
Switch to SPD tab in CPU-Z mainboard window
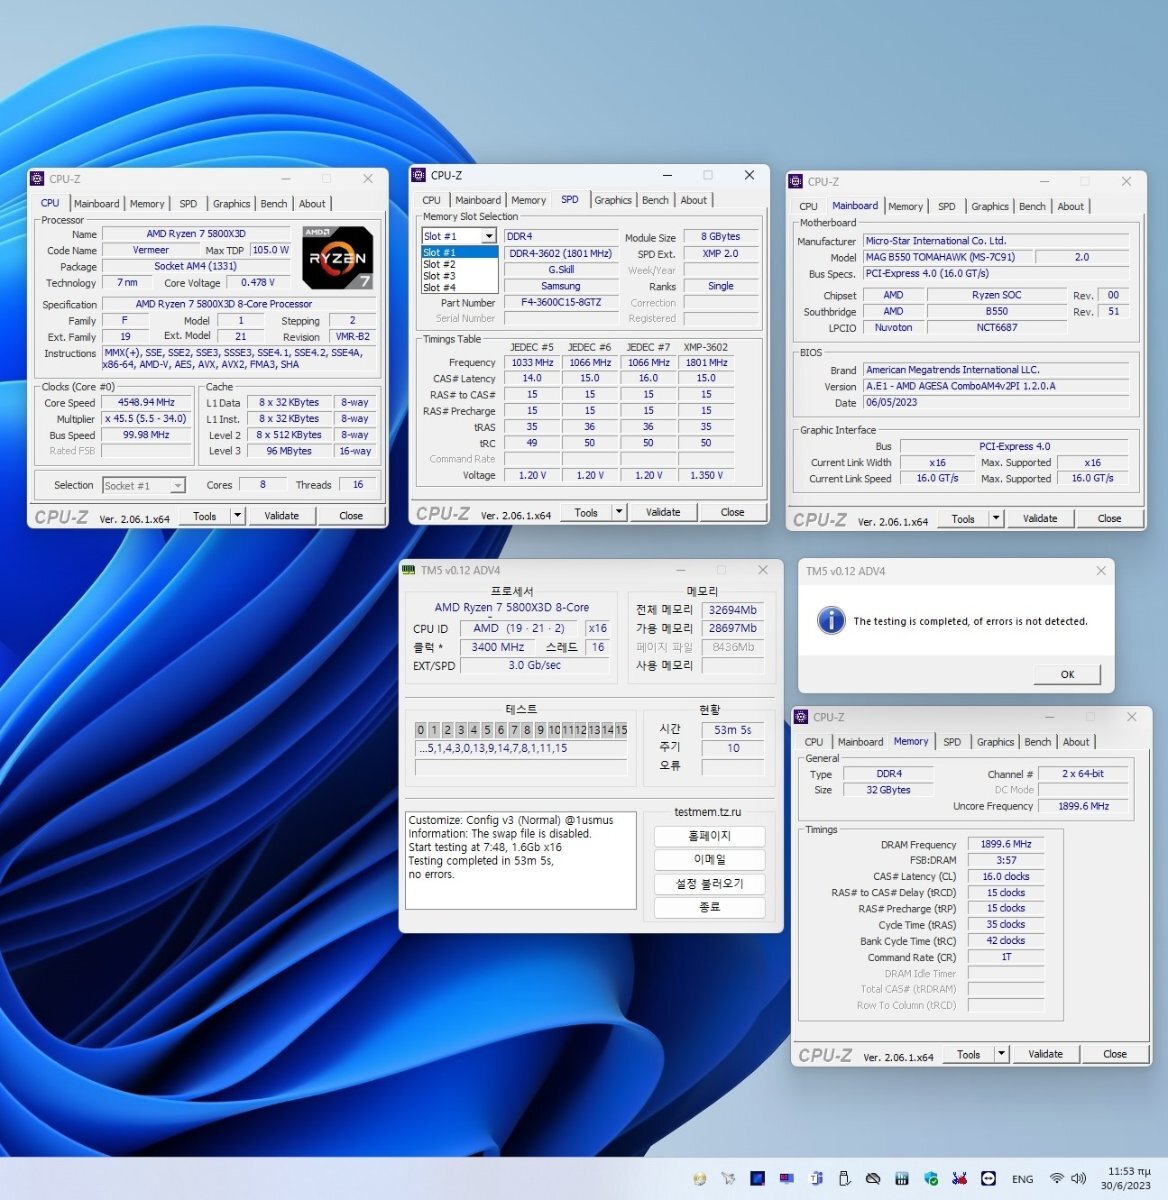click(946, 206)
